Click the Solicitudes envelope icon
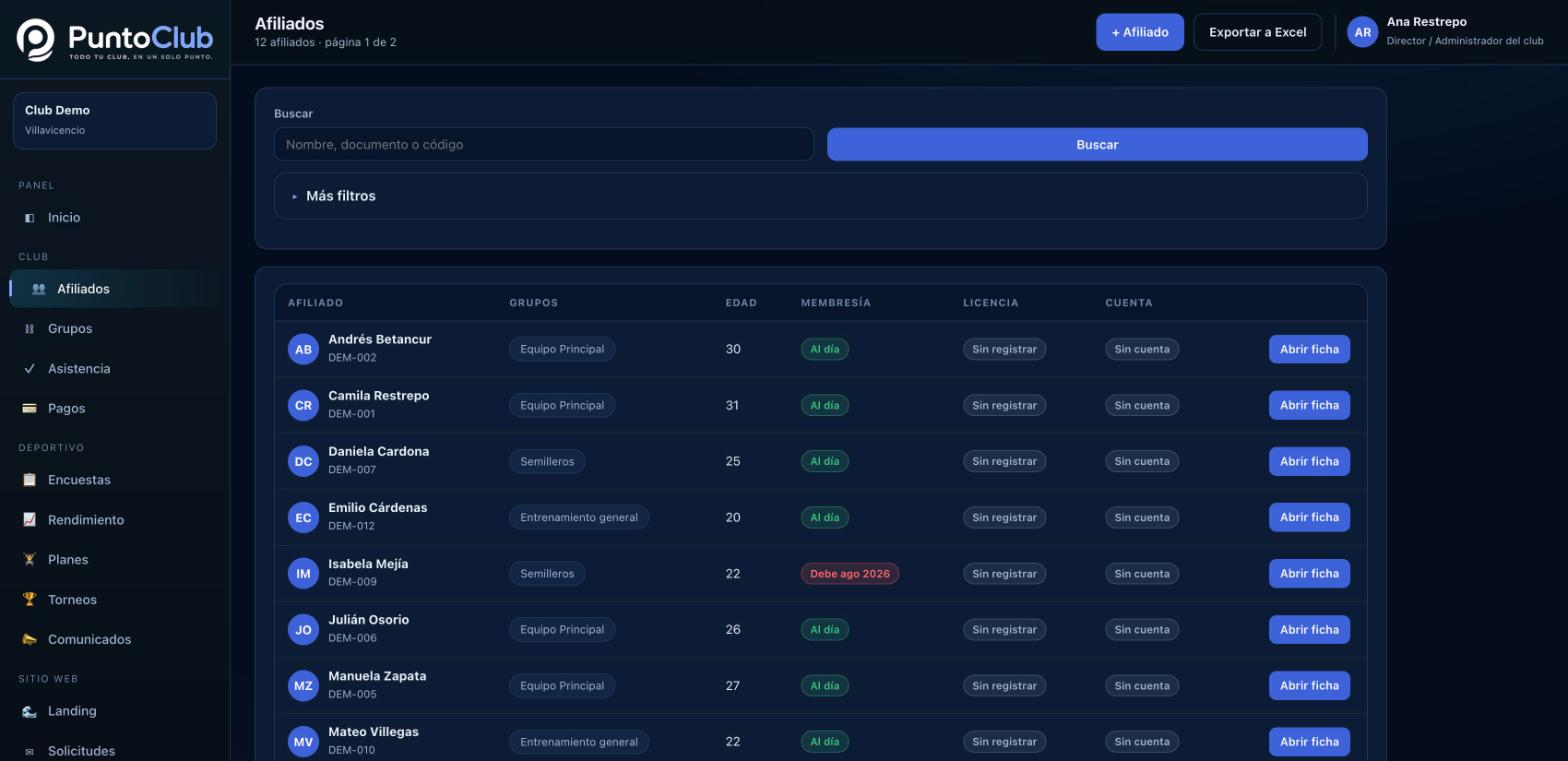Image resolution: width=1568 pixels, height=761 pixels. pyautogui.click(x=29, y=752)
